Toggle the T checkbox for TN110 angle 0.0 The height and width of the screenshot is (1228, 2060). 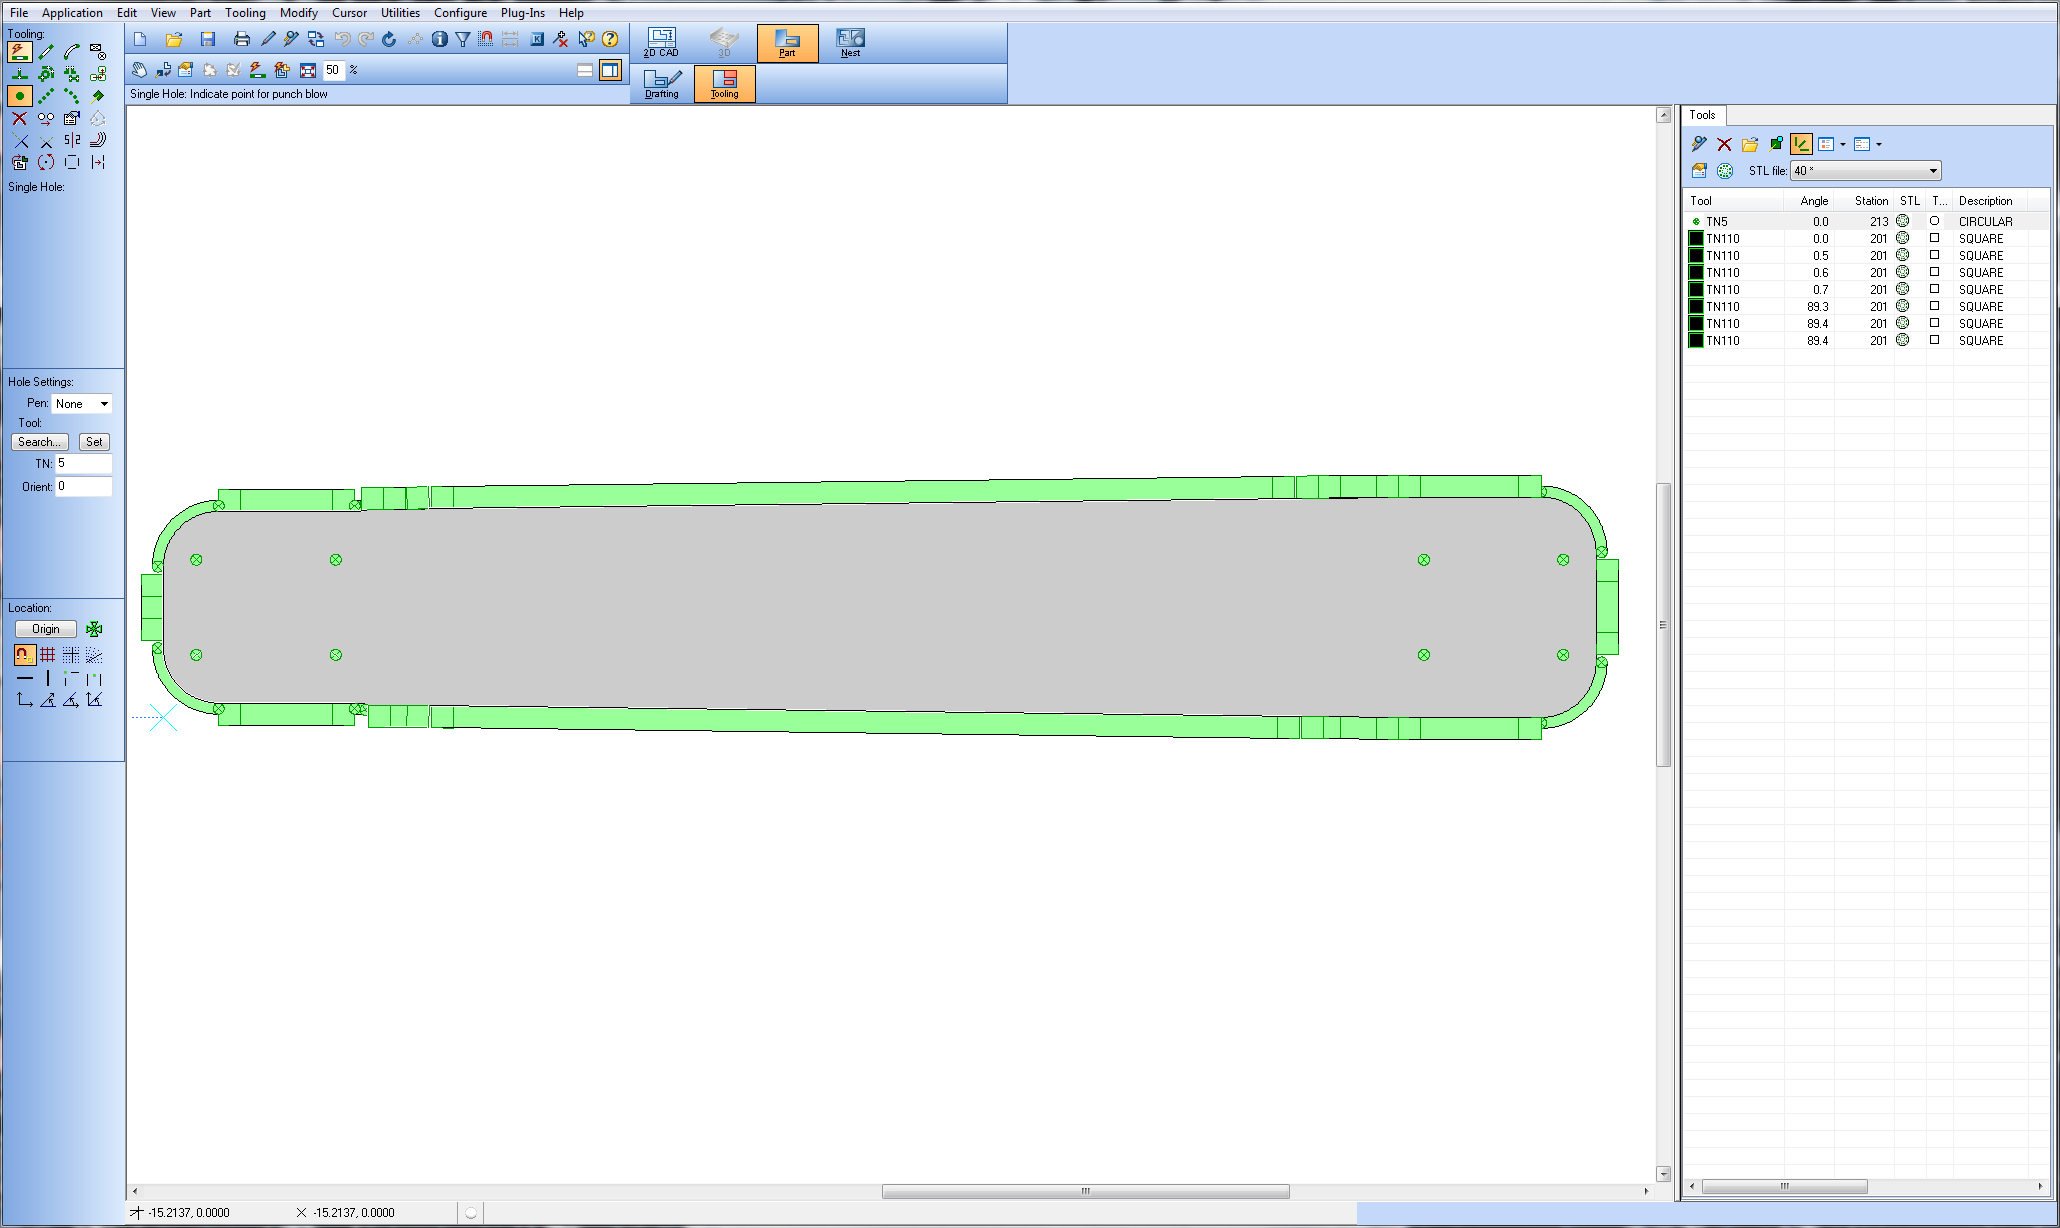pos(1934,238)
